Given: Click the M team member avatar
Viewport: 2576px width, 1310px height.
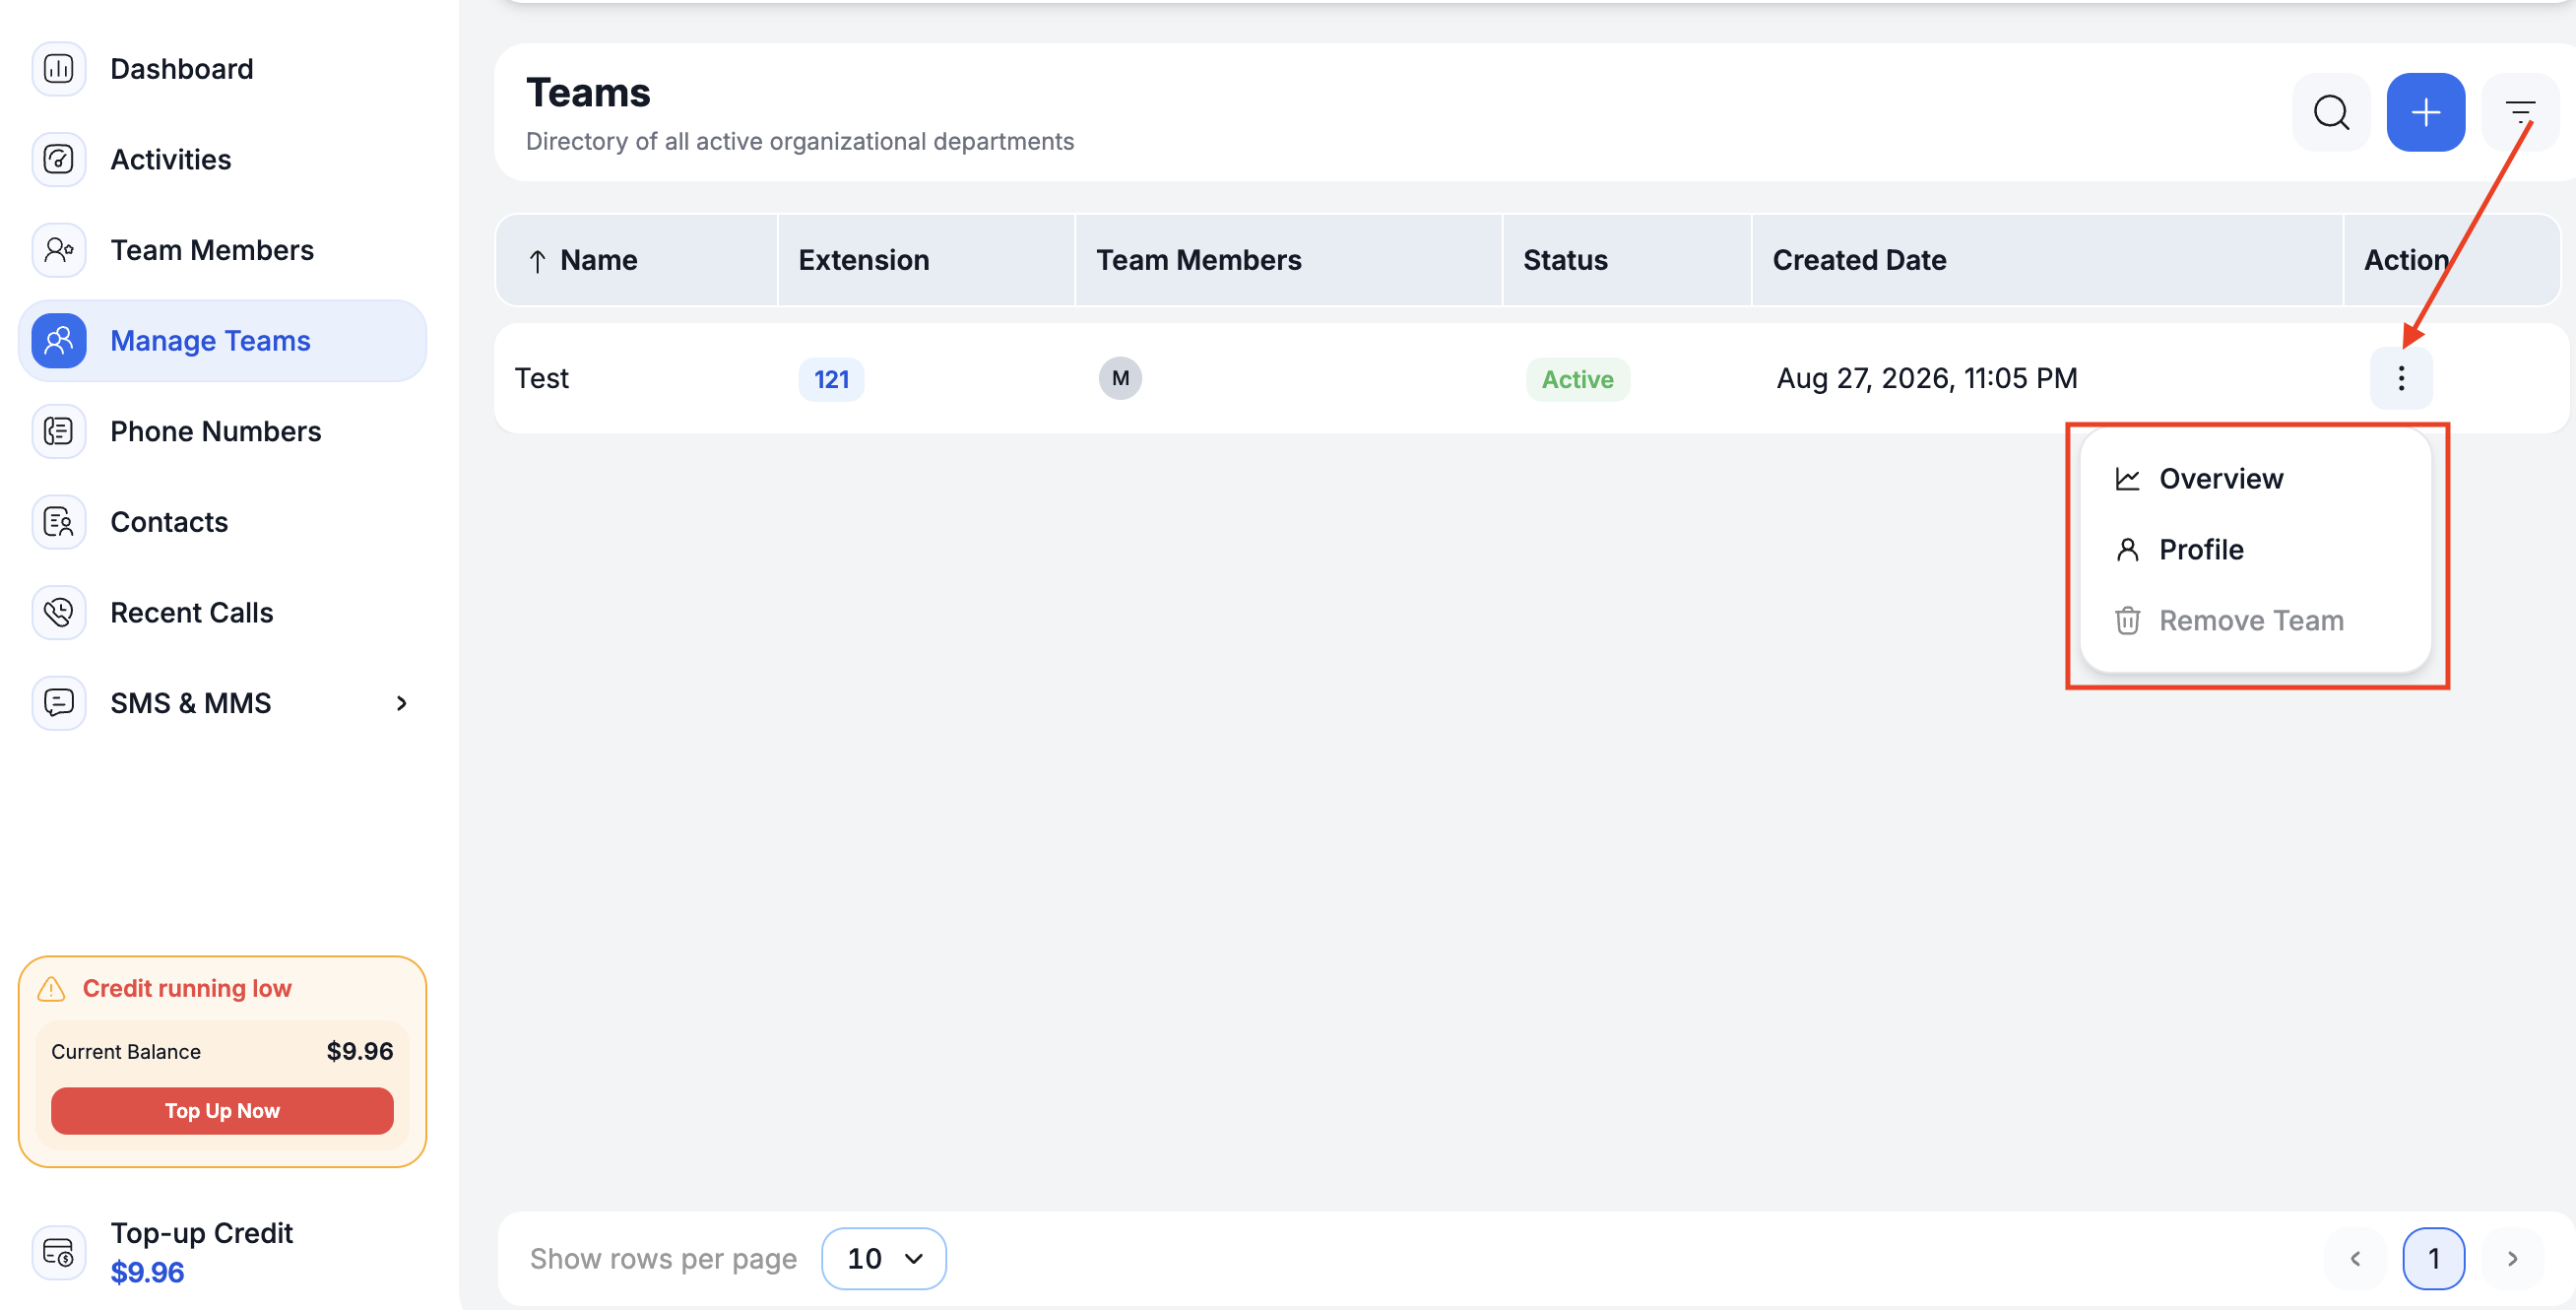Looking at the screenshot, I should point(1120,378).
